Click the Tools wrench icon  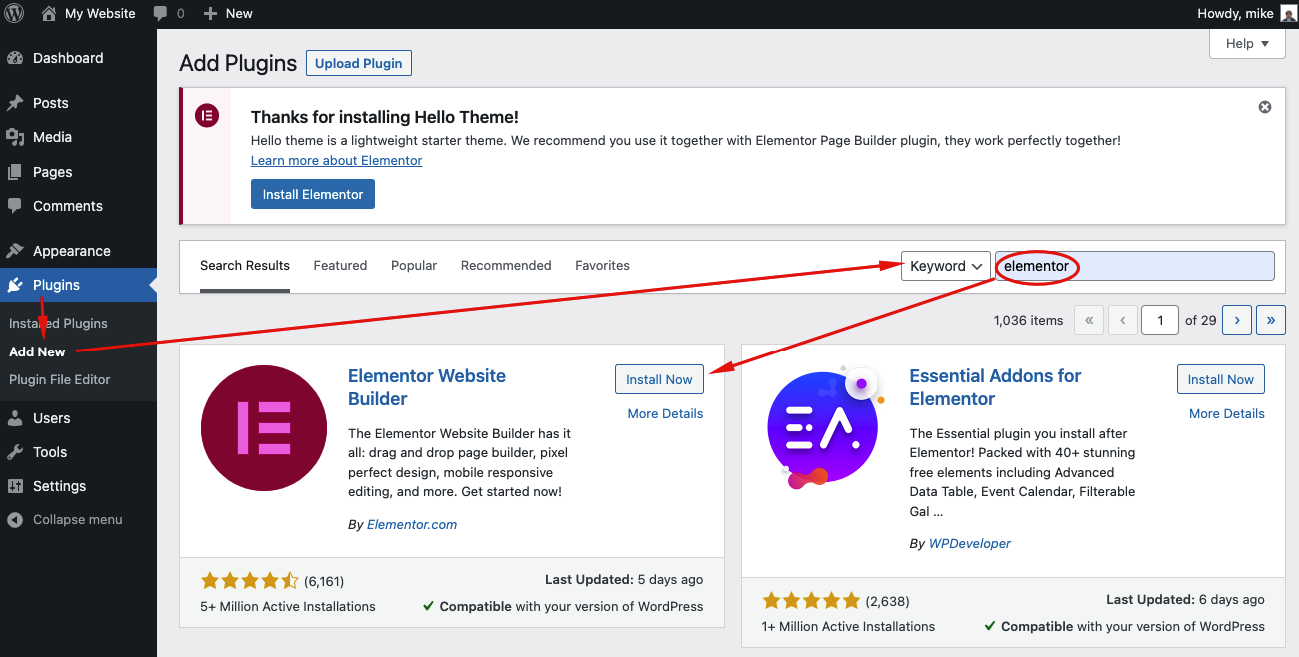[15, 452]
